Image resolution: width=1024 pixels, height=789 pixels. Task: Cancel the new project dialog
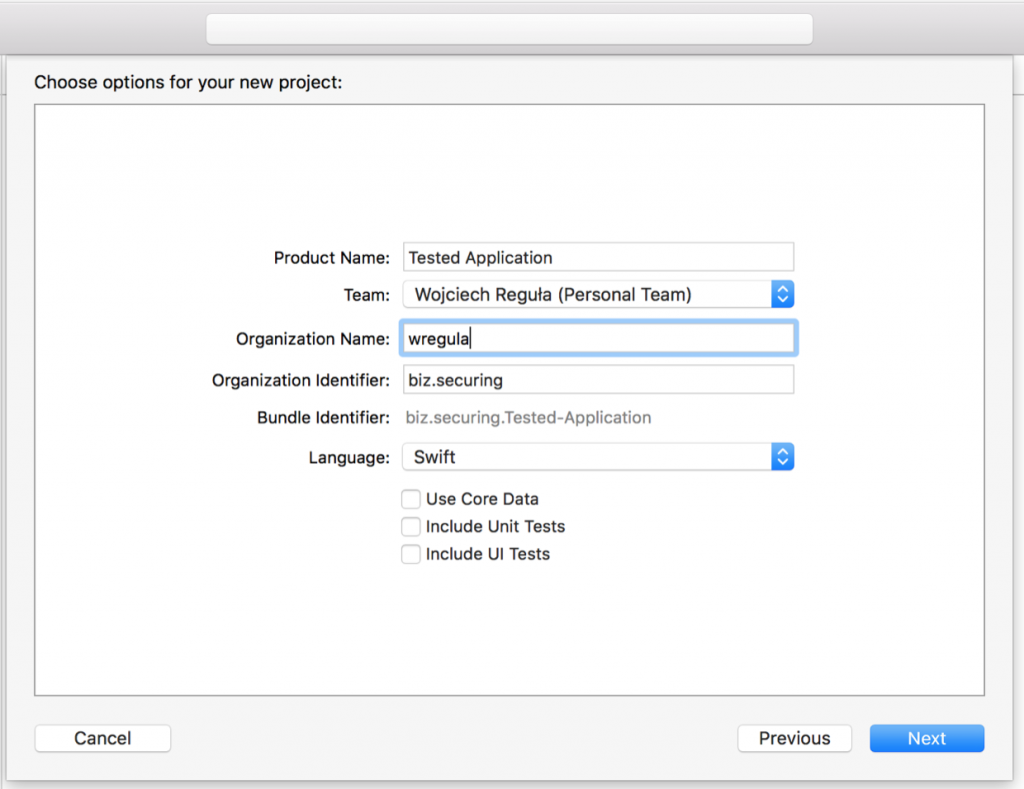click(103, 738)
